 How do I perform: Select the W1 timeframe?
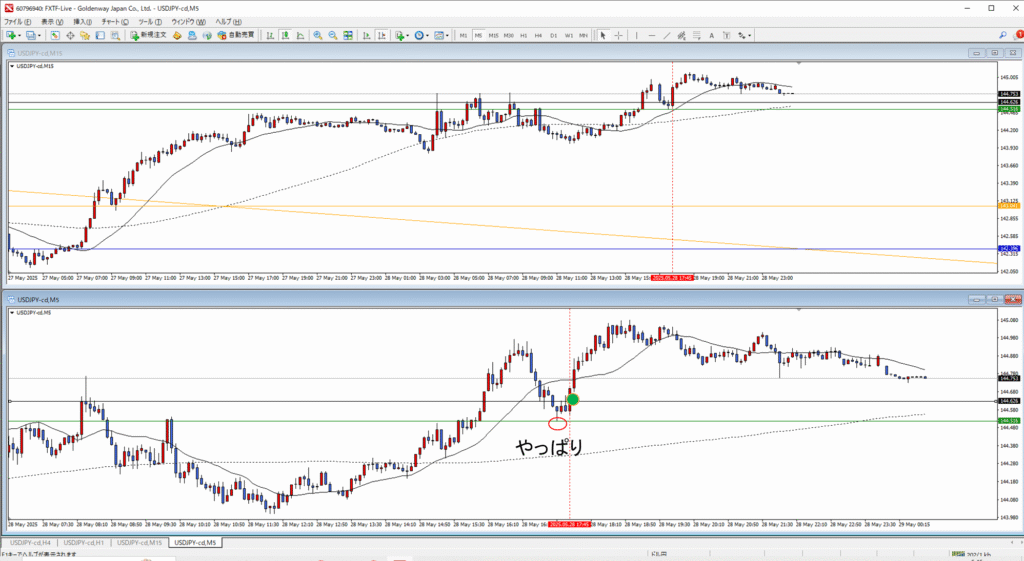[569, 35]
